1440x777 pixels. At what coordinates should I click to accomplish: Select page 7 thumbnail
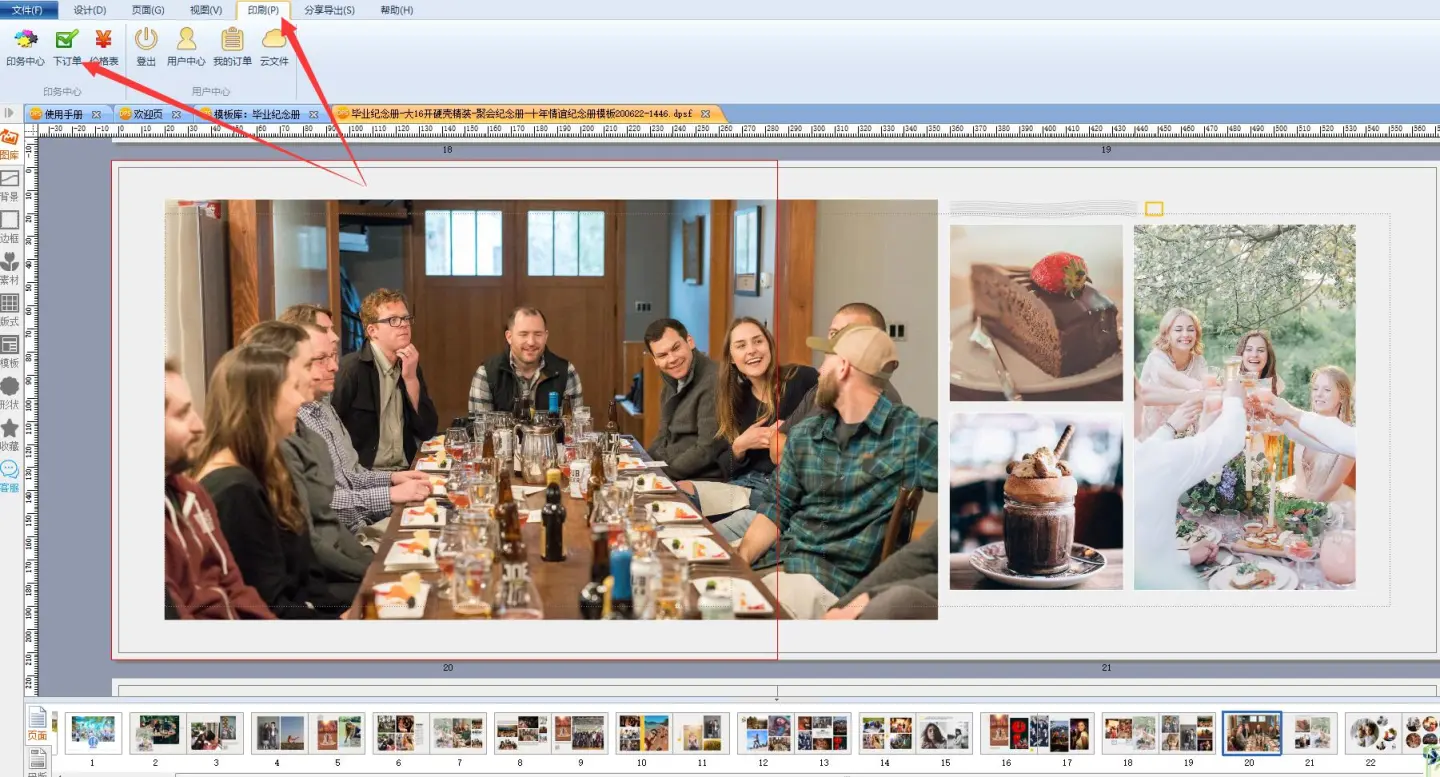tap(459, 733)
